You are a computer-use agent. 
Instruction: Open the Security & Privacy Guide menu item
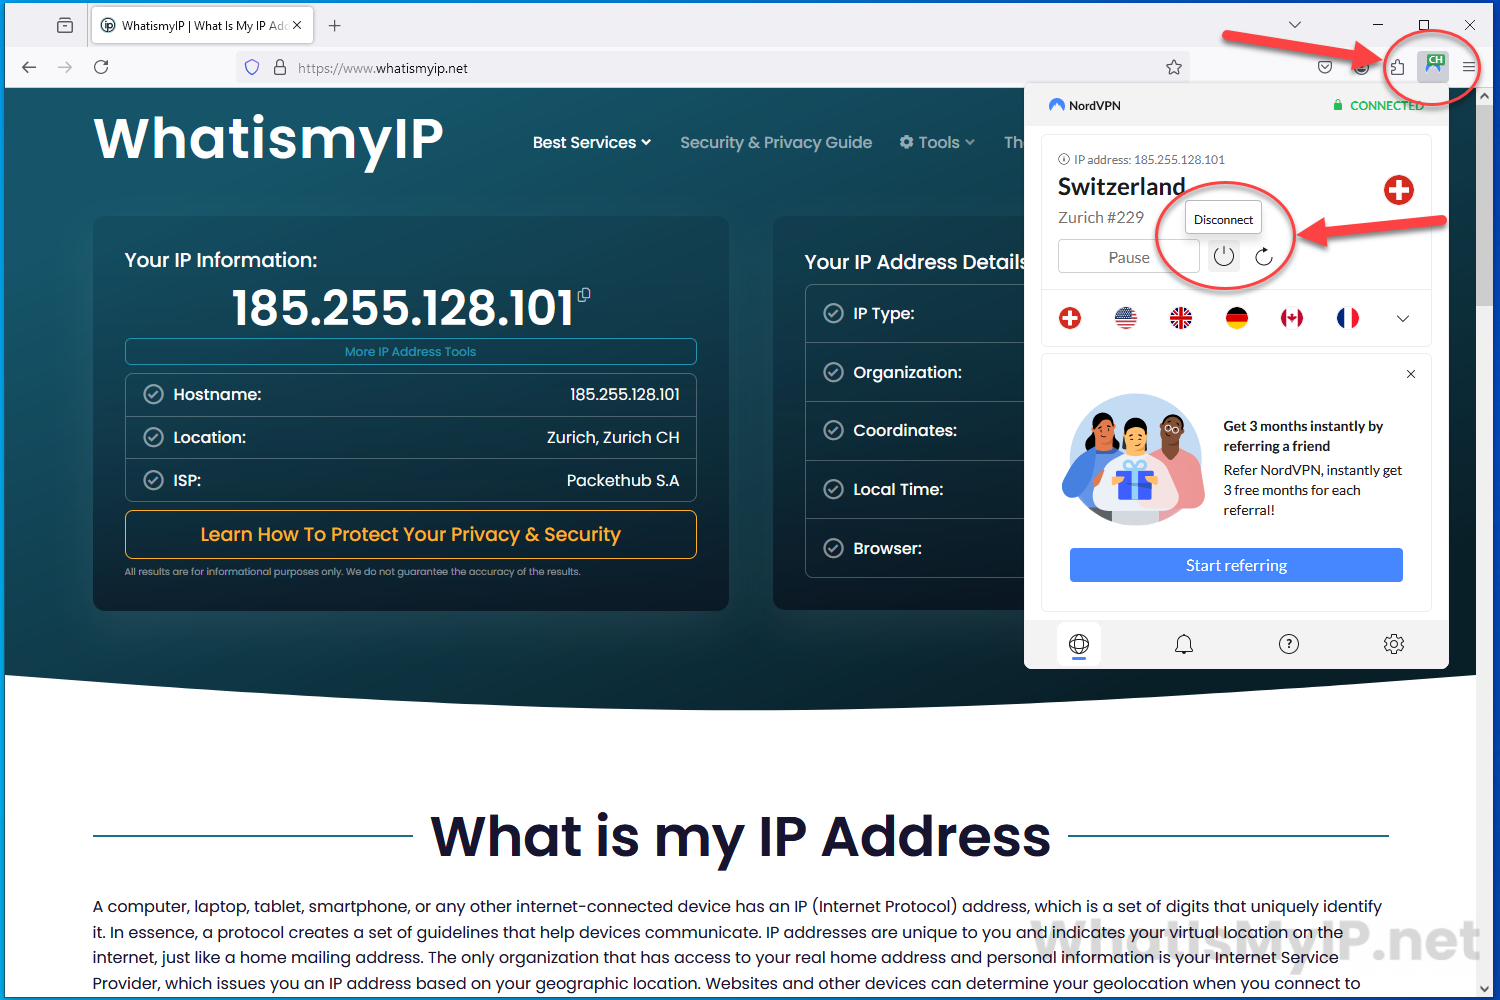(x=776, y=142)
